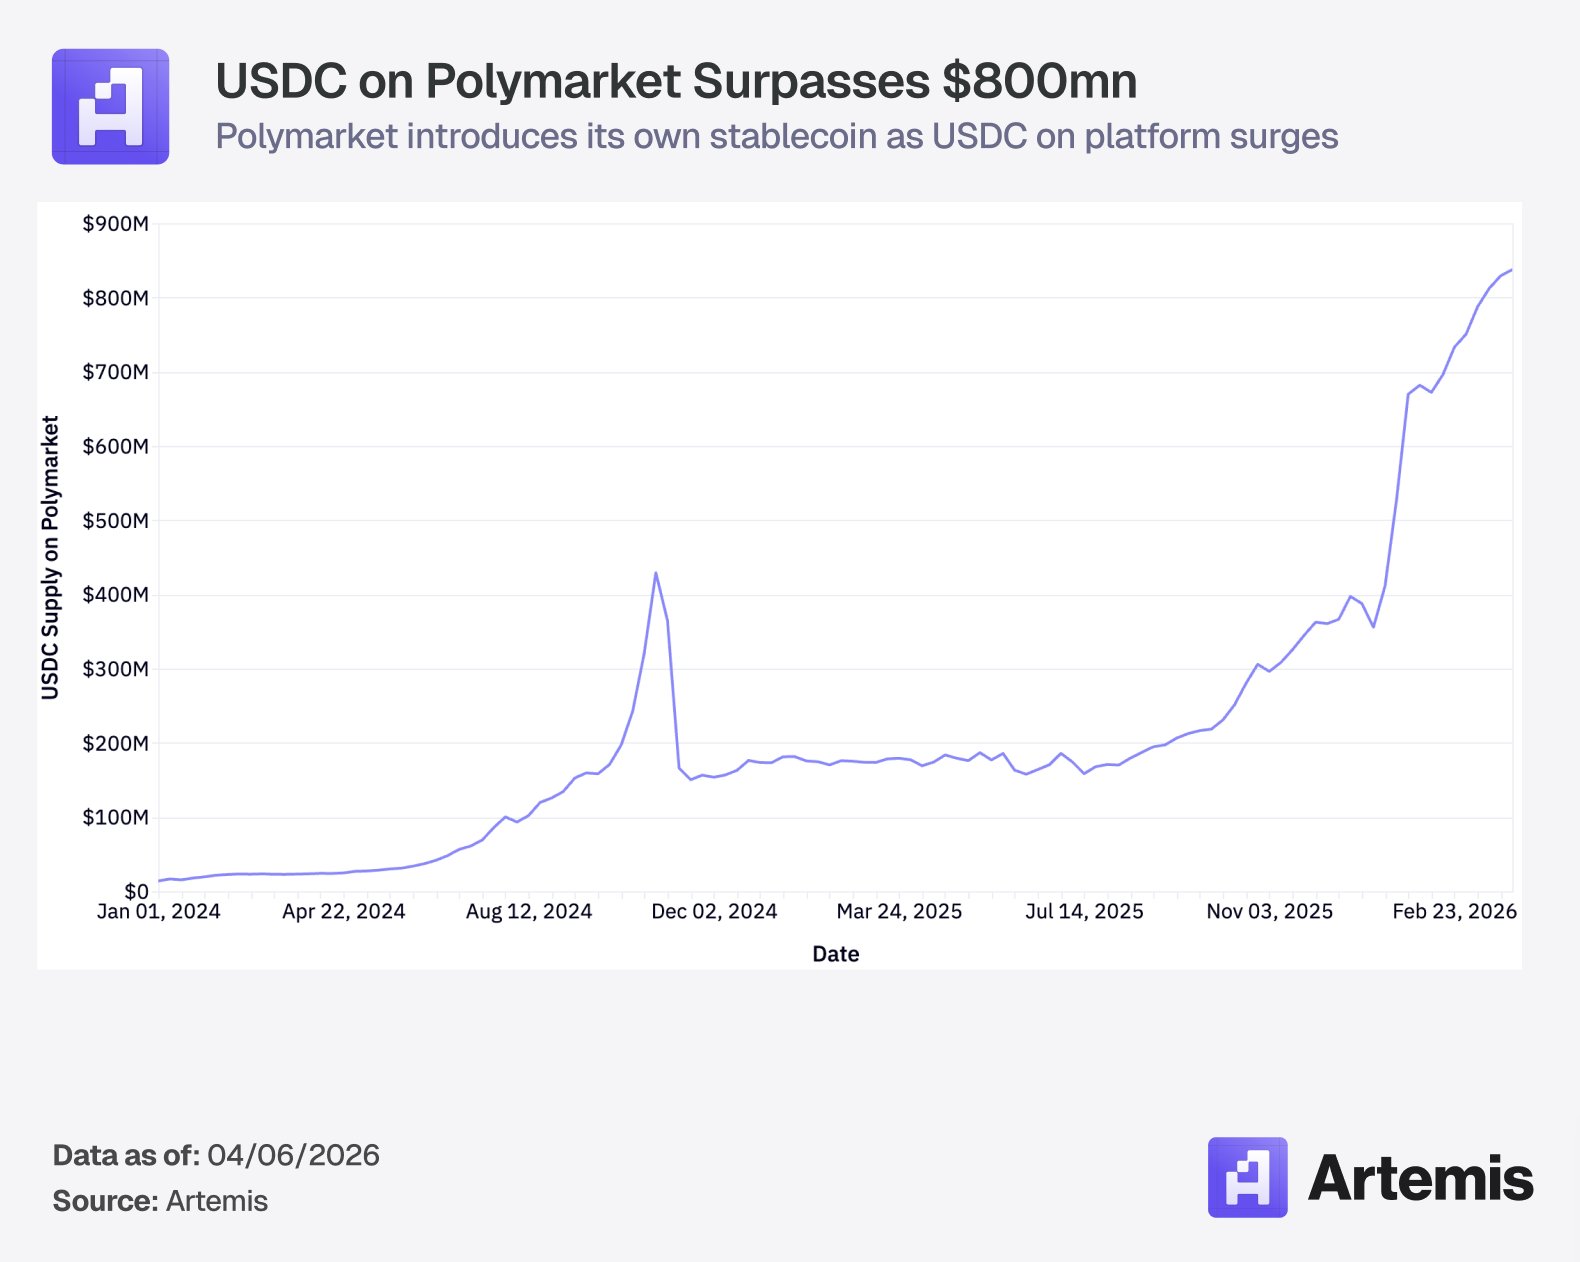Click the "USDC Supply on Polymarket" y-axis title
The height and width of the screenshot is (1262, 1580).
coord(50,557)
